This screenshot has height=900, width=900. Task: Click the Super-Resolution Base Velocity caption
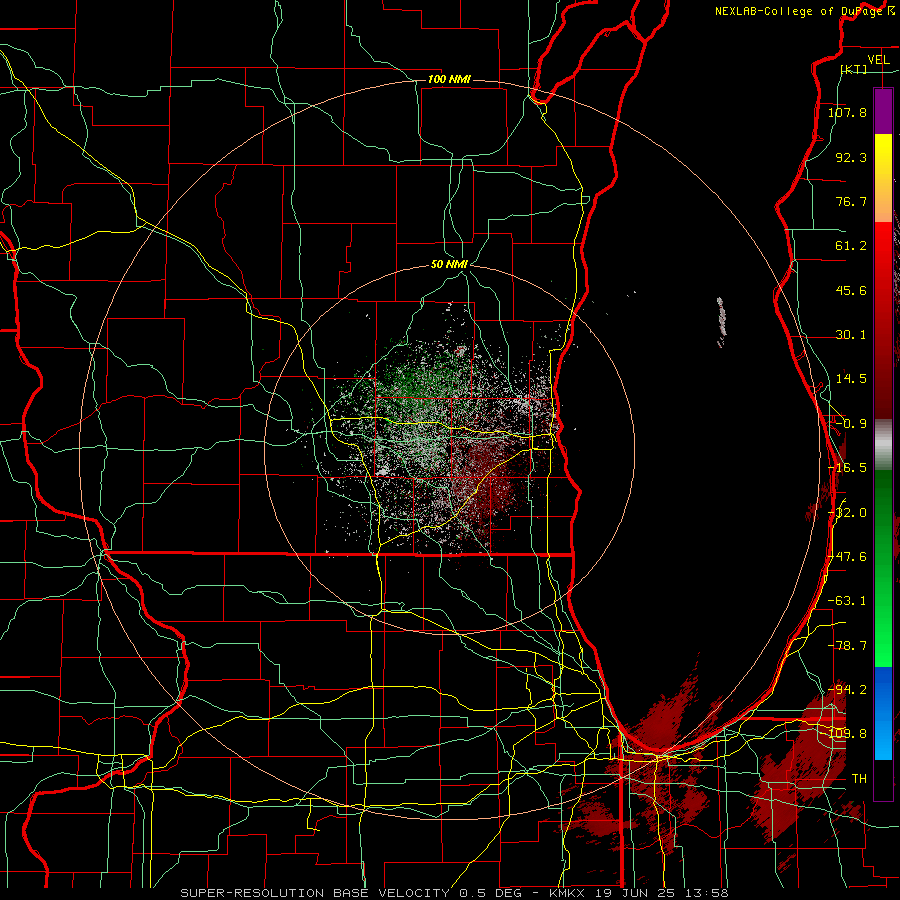point(454,893)
